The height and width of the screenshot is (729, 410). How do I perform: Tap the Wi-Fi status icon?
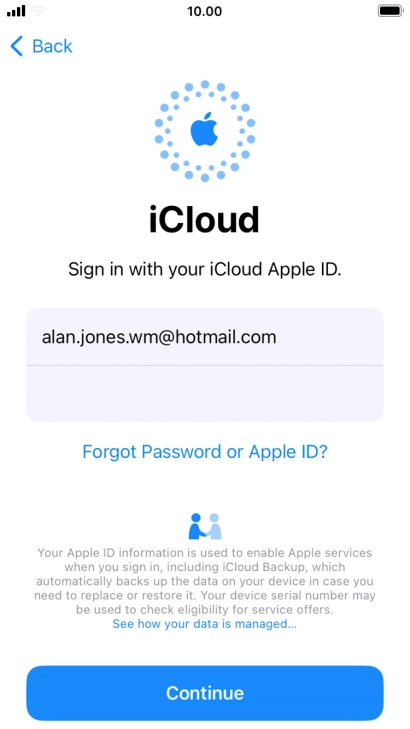[38, 11]
